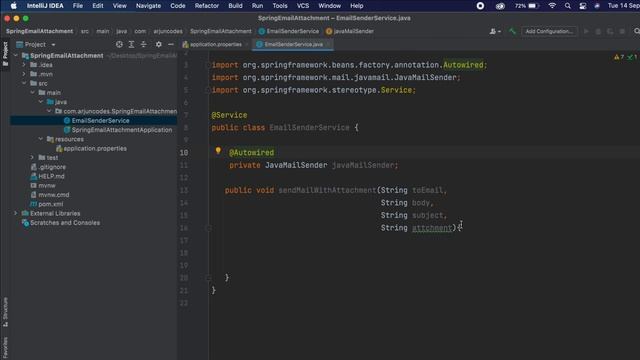Click the Build project hammer icon

point(512,31)
